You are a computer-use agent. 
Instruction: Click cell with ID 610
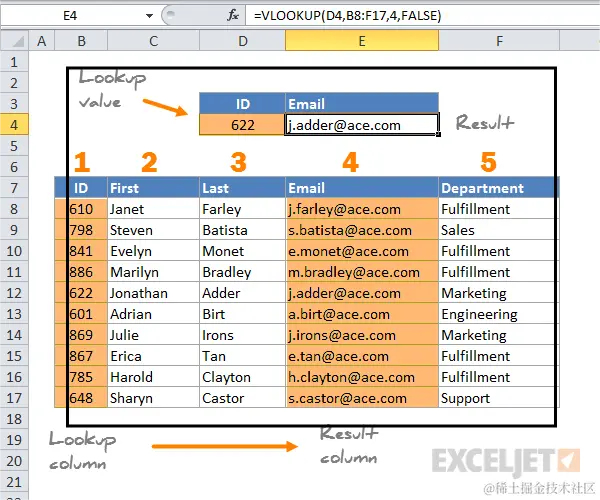[81, 209]
